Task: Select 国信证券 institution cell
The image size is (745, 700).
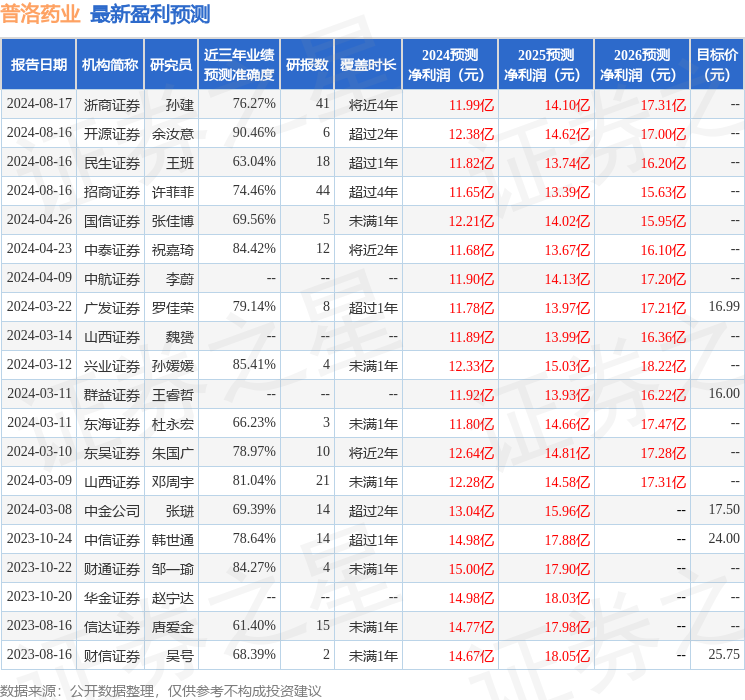Action: point(112,221)
